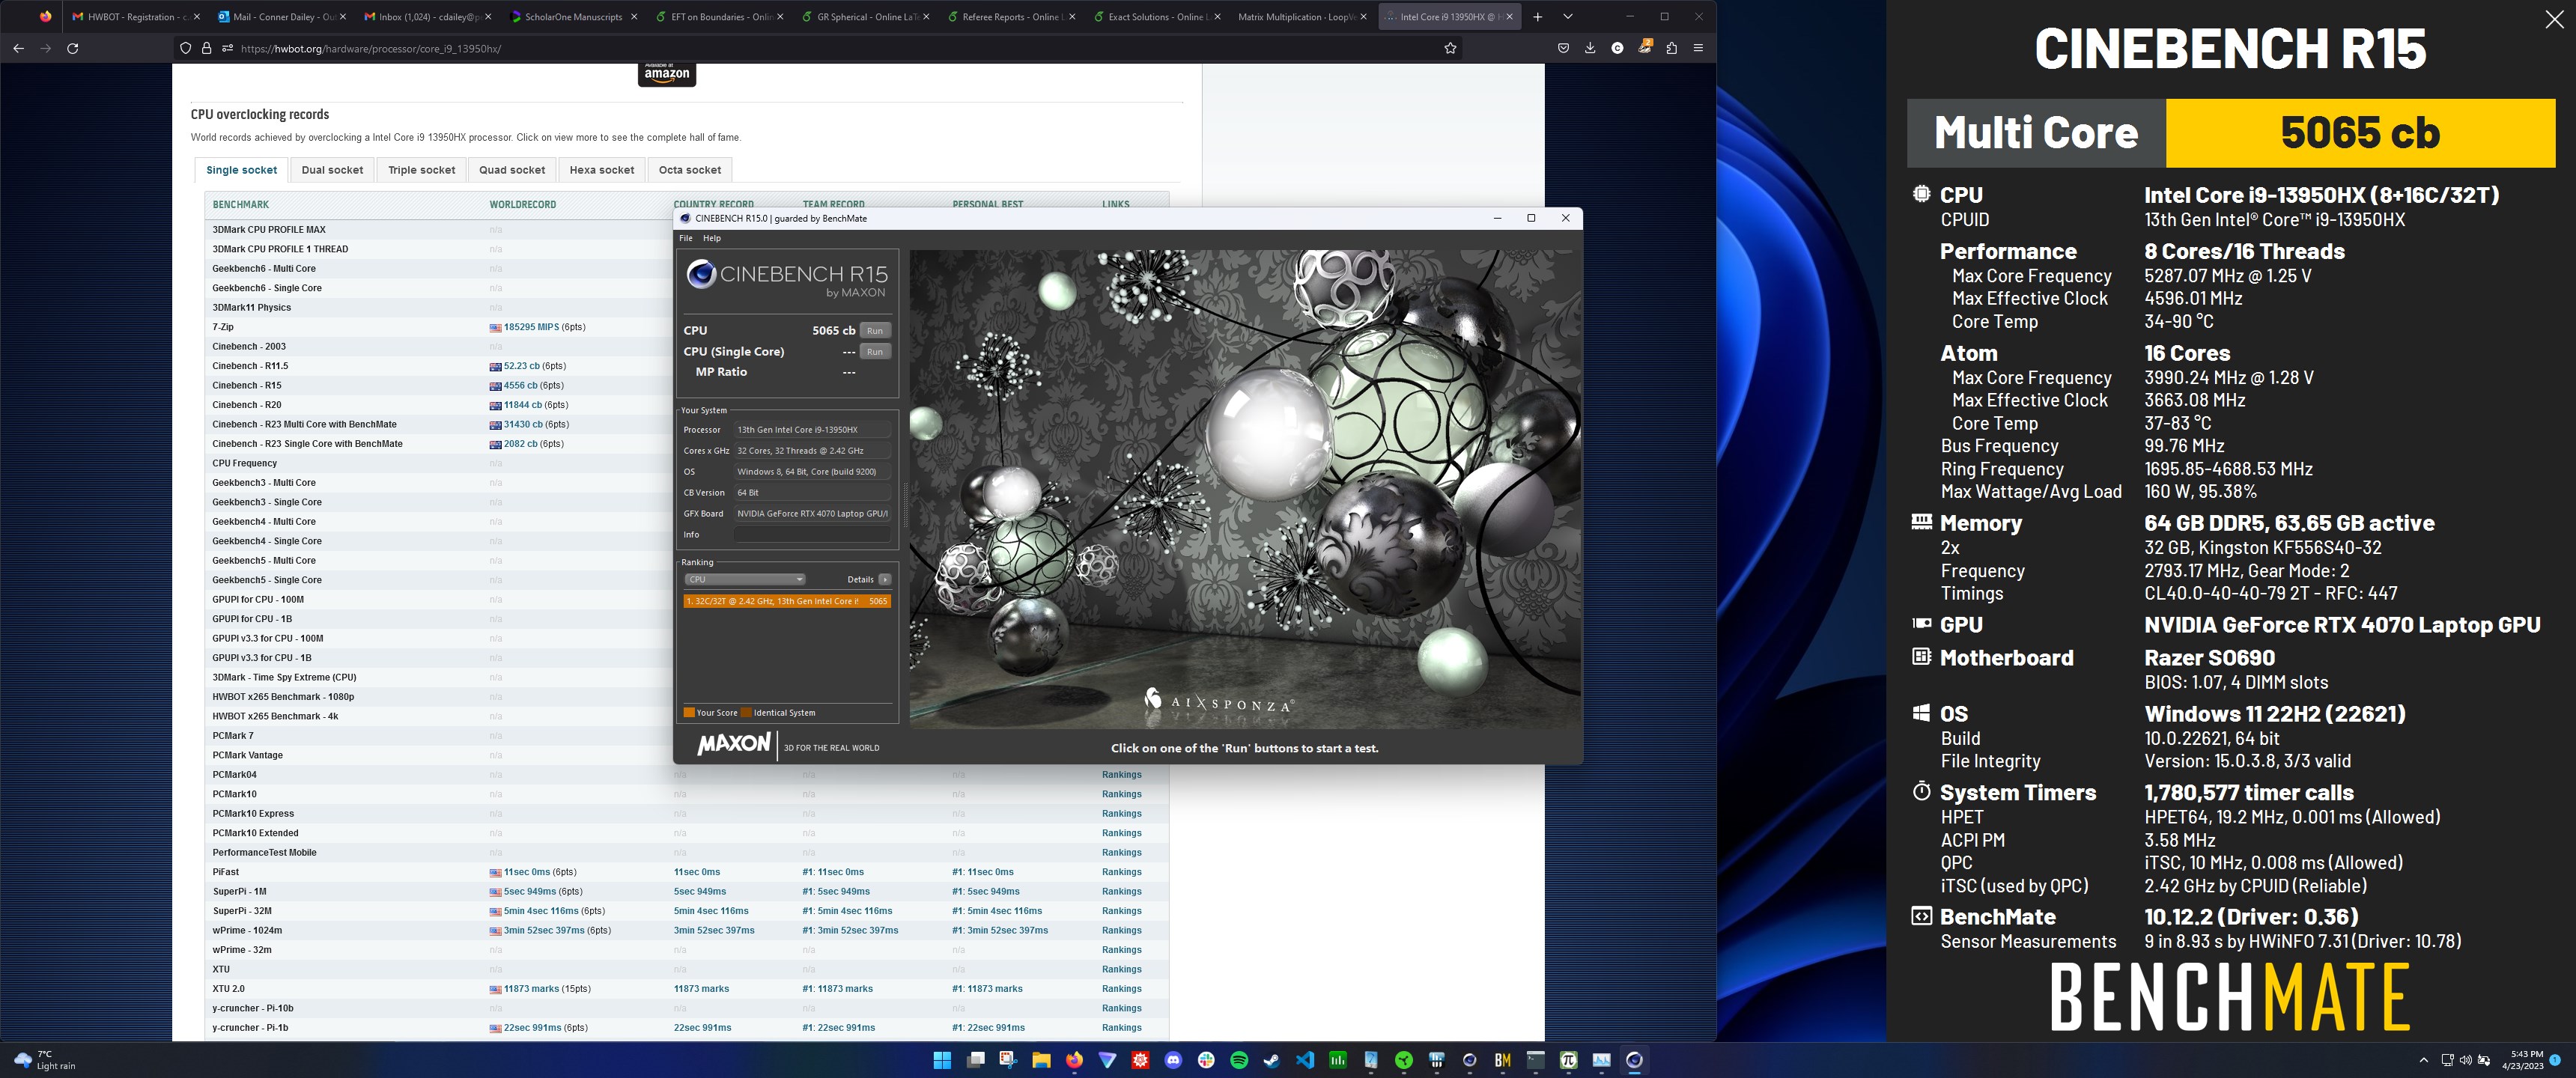Select the Triple socket tab
This screenshot has height=1078, width=2576.
421,170
